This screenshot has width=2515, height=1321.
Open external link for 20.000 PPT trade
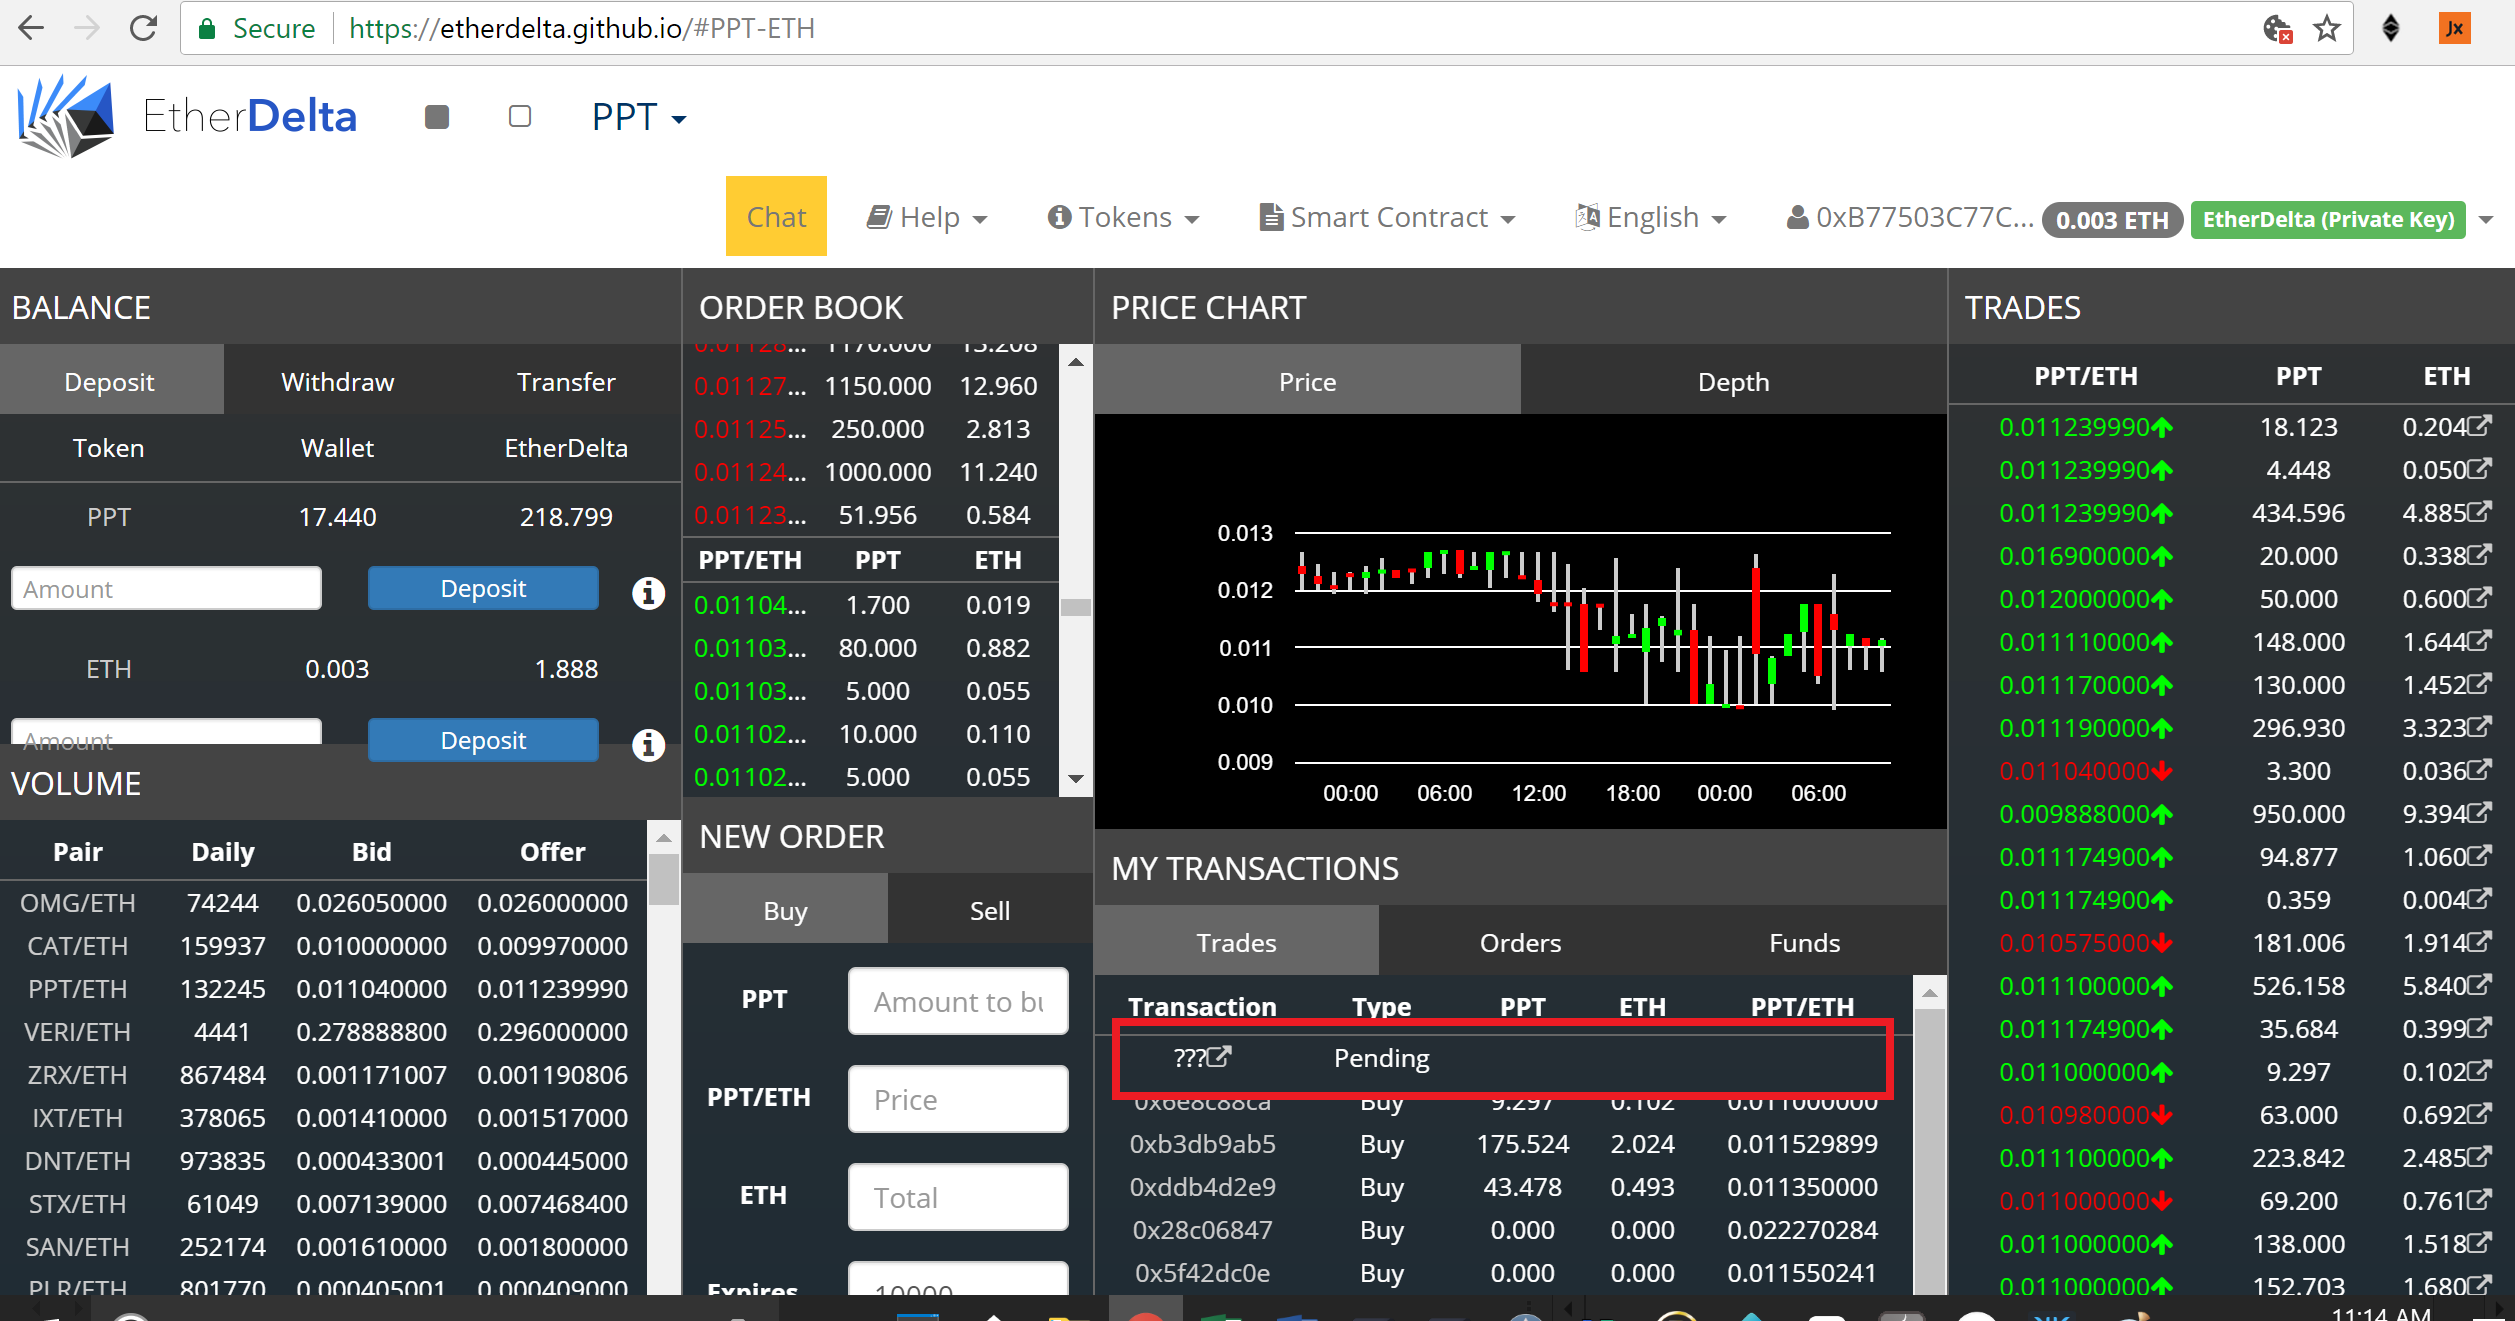[2479, 554]
